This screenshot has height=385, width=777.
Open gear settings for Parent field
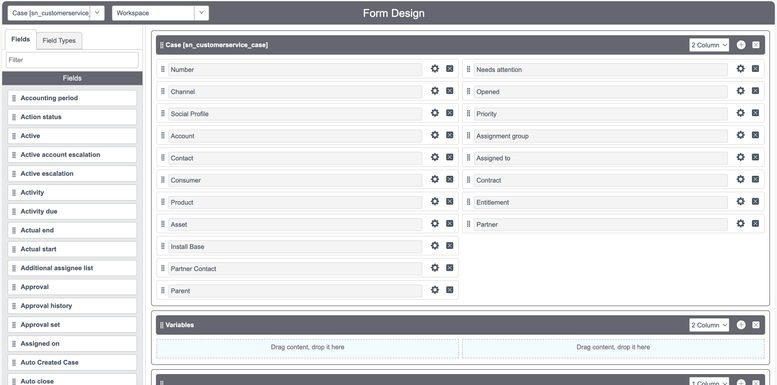coord(435,290)
